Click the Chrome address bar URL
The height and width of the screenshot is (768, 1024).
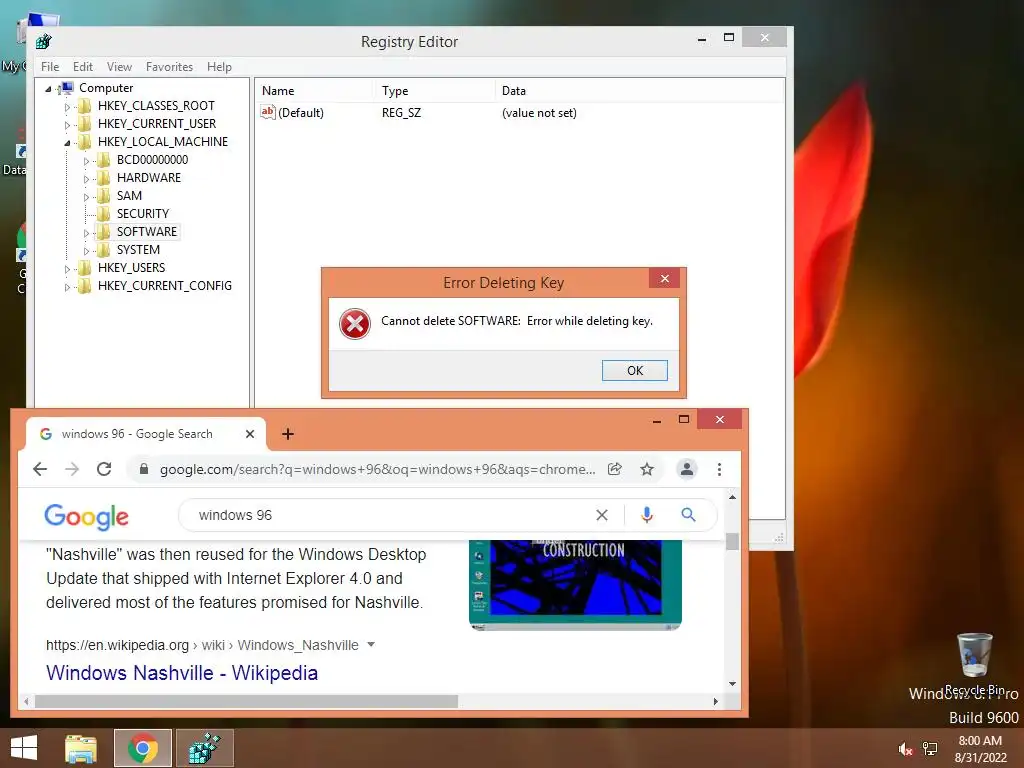pos(377,470)
